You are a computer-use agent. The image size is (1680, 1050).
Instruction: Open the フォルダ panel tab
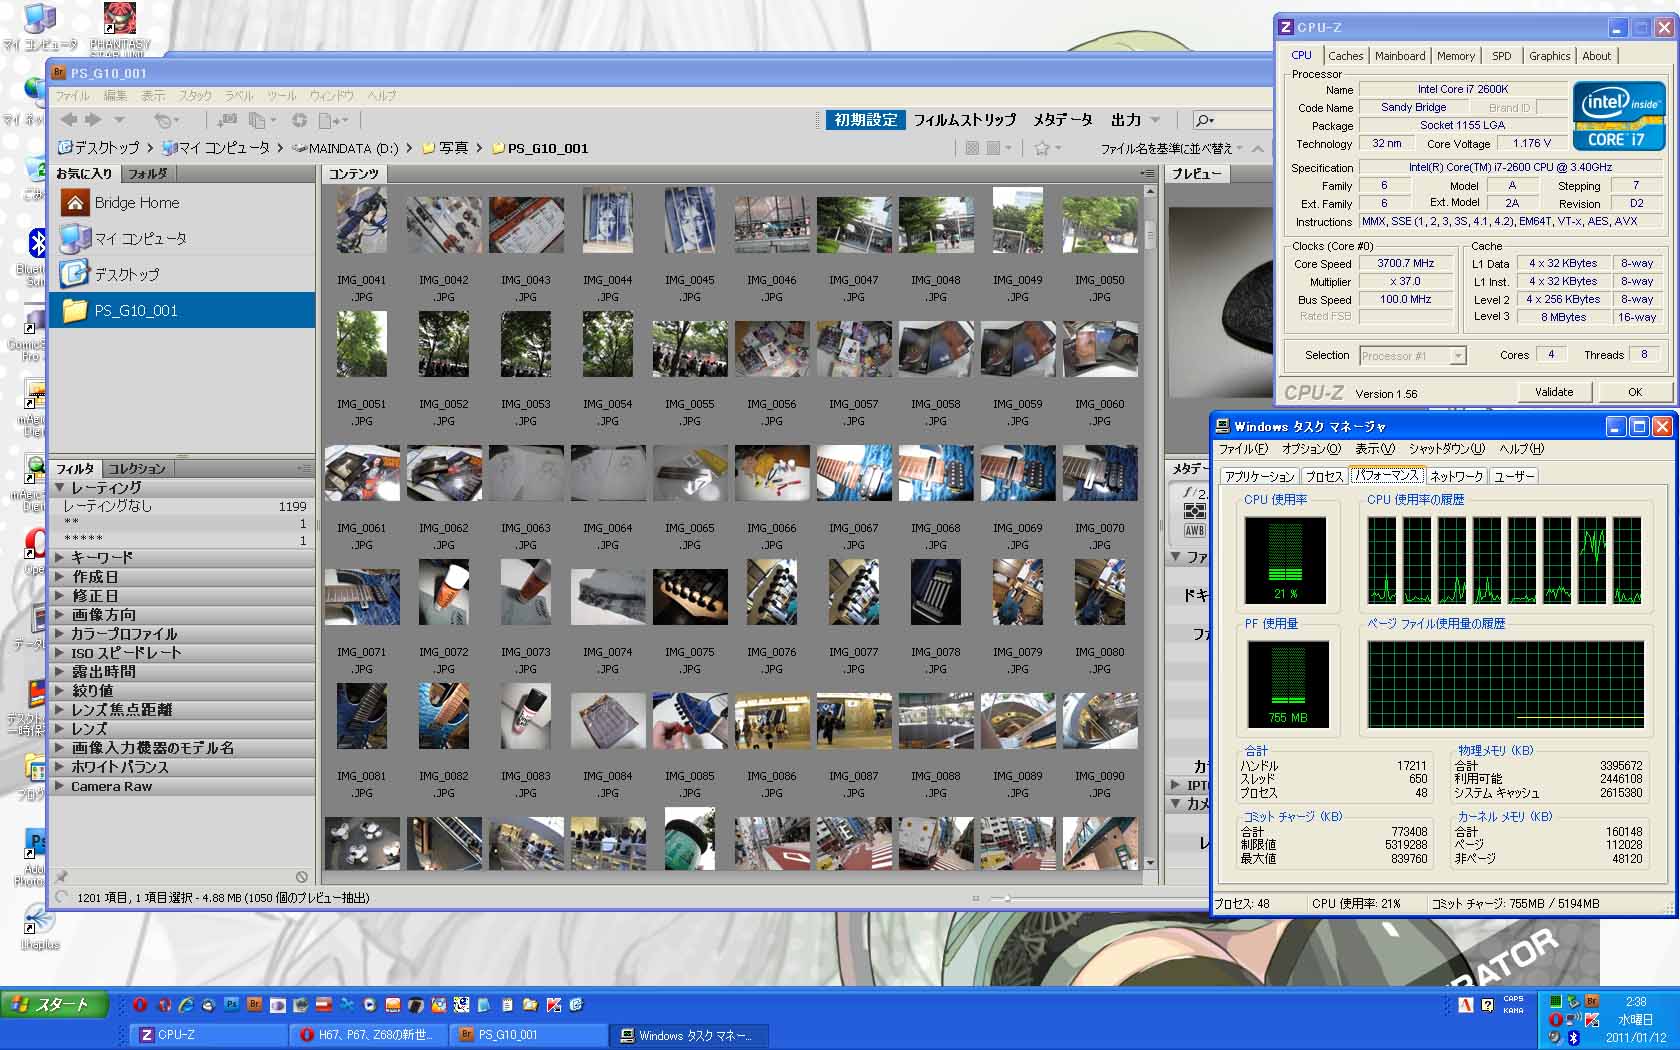pyautogui.click(x=148, y=174)
